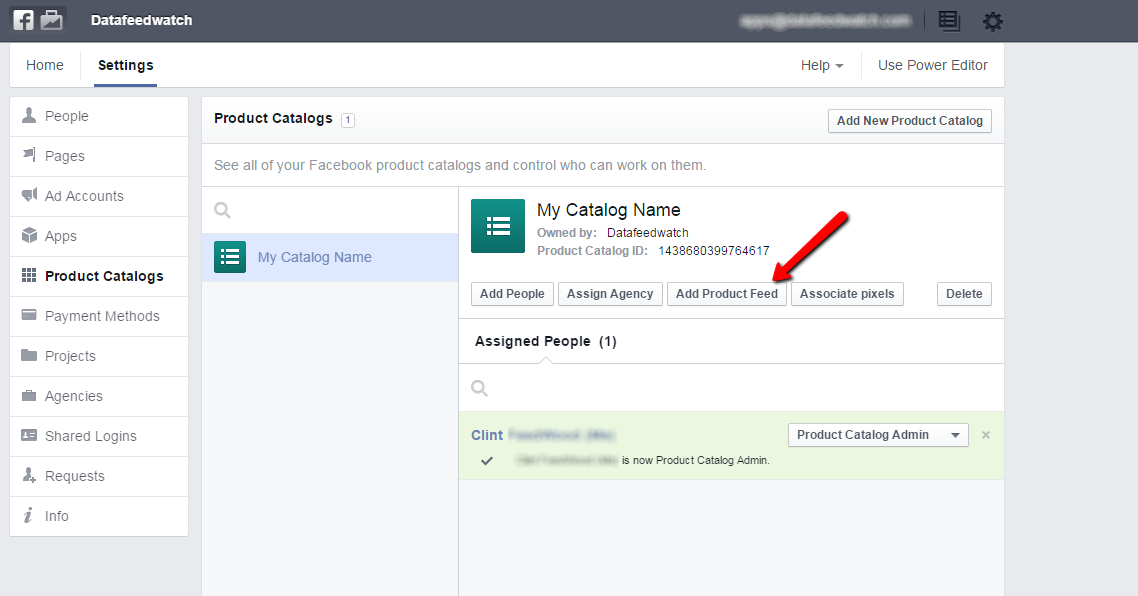Click the large green catalog icon in details
Viewport: 1138px width, 596px height.
coord(498,226)
